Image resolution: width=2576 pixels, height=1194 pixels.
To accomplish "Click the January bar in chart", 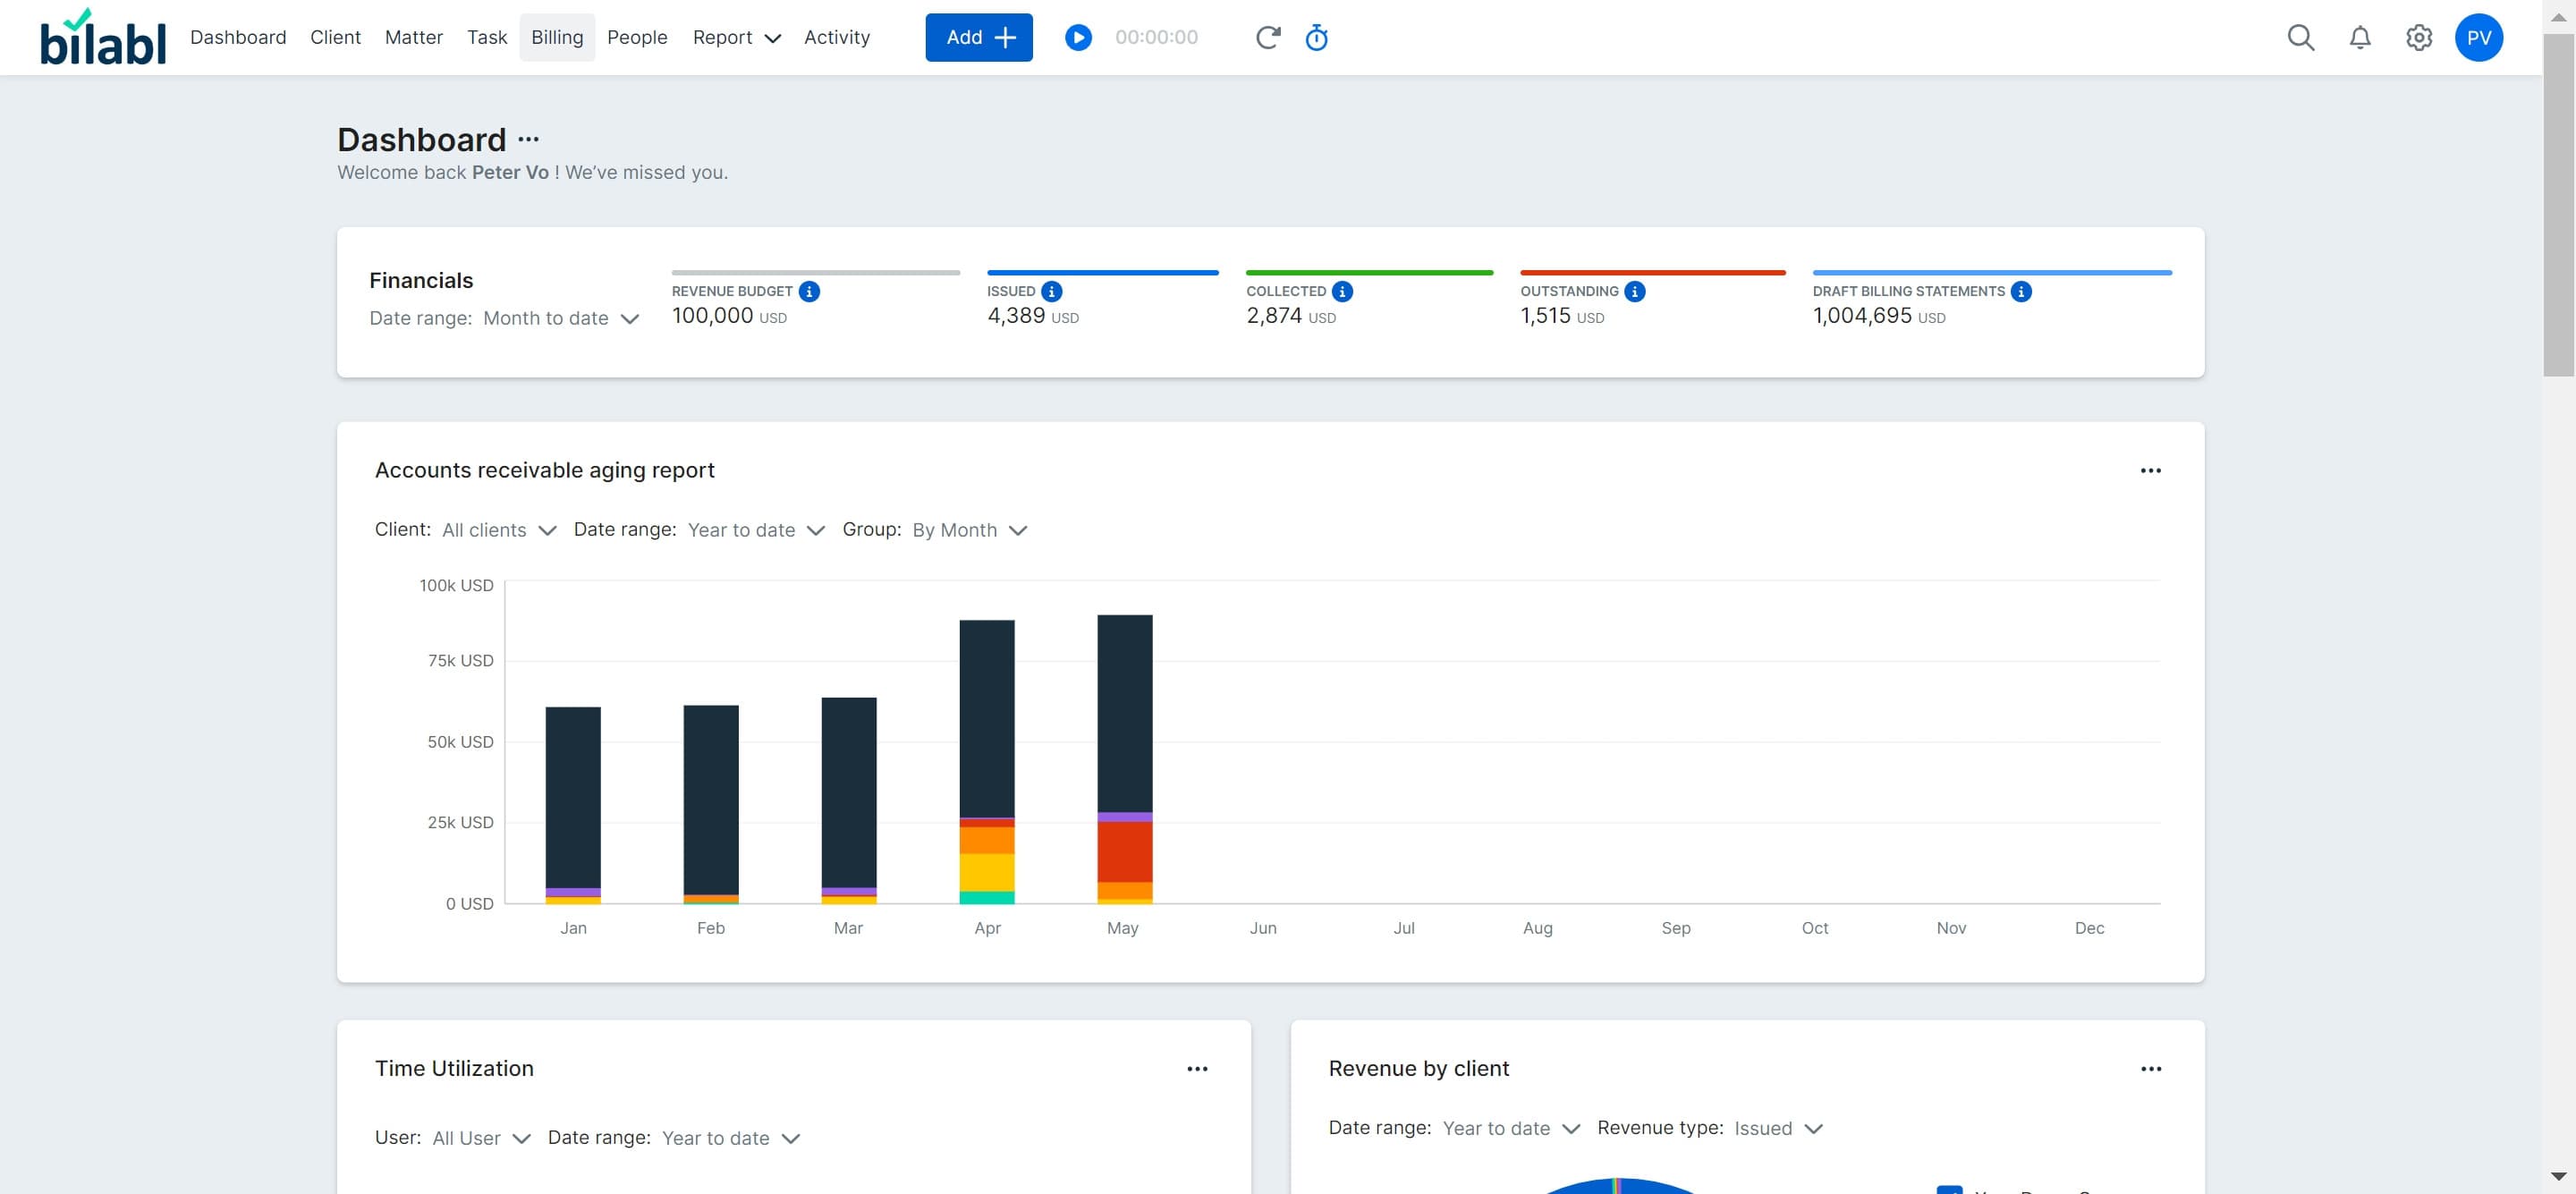I will (x=573, y=805).
